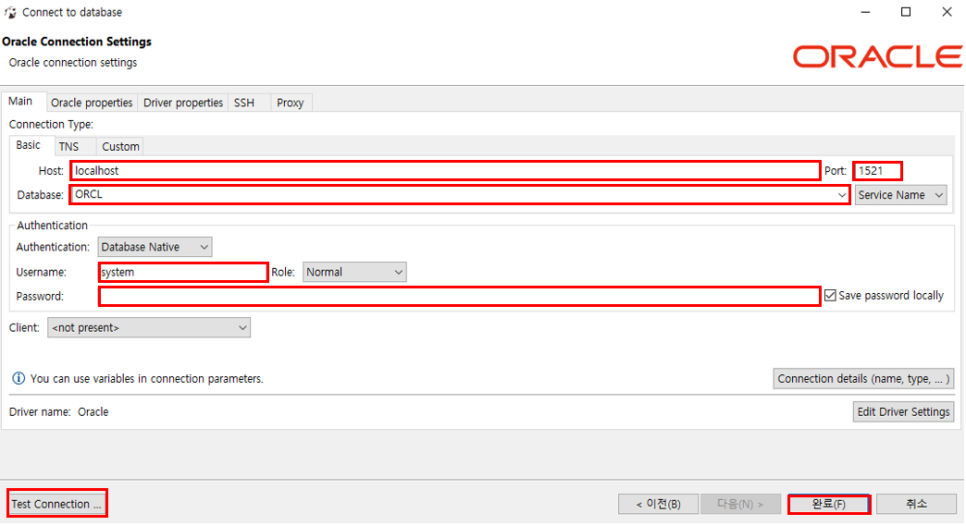Open the Role Normal dropdown
Viewport: 966px width, 526px height.
point(354,272)
